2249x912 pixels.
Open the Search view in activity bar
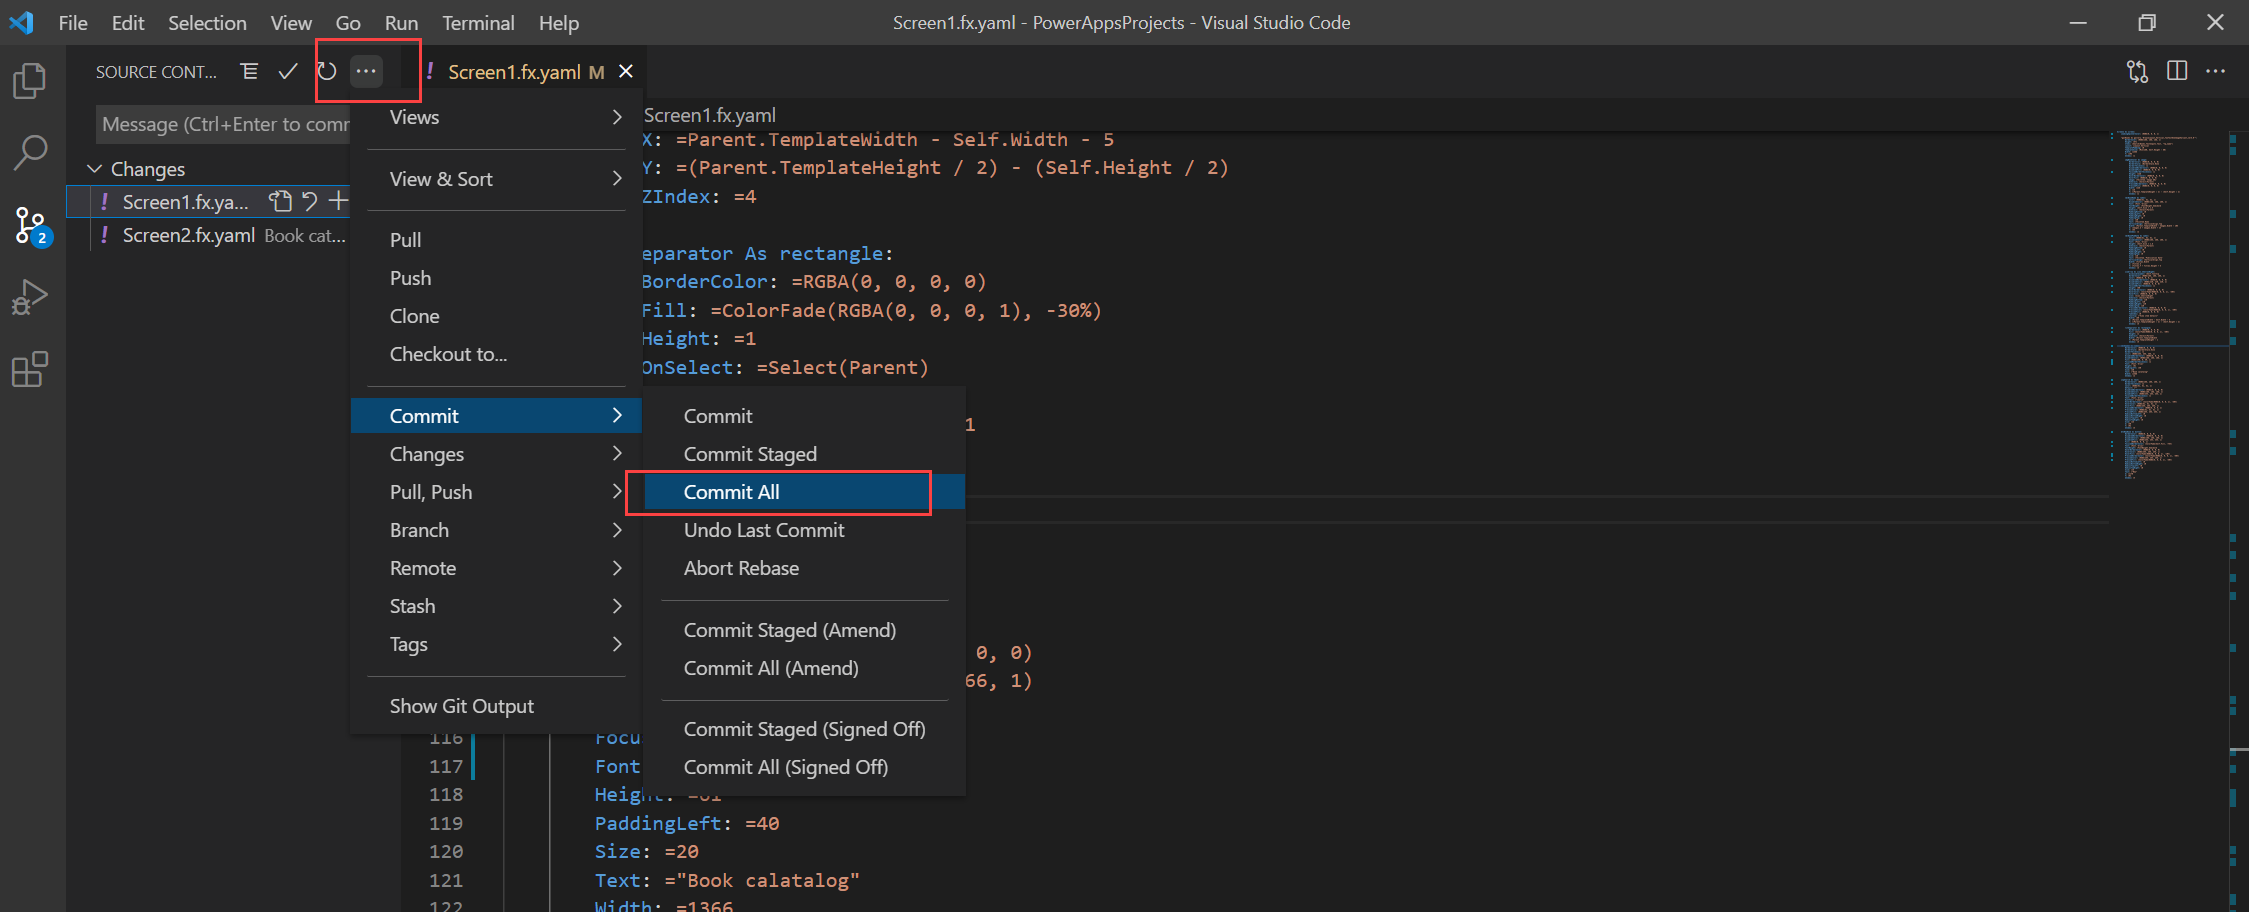[x=30, y=153]
